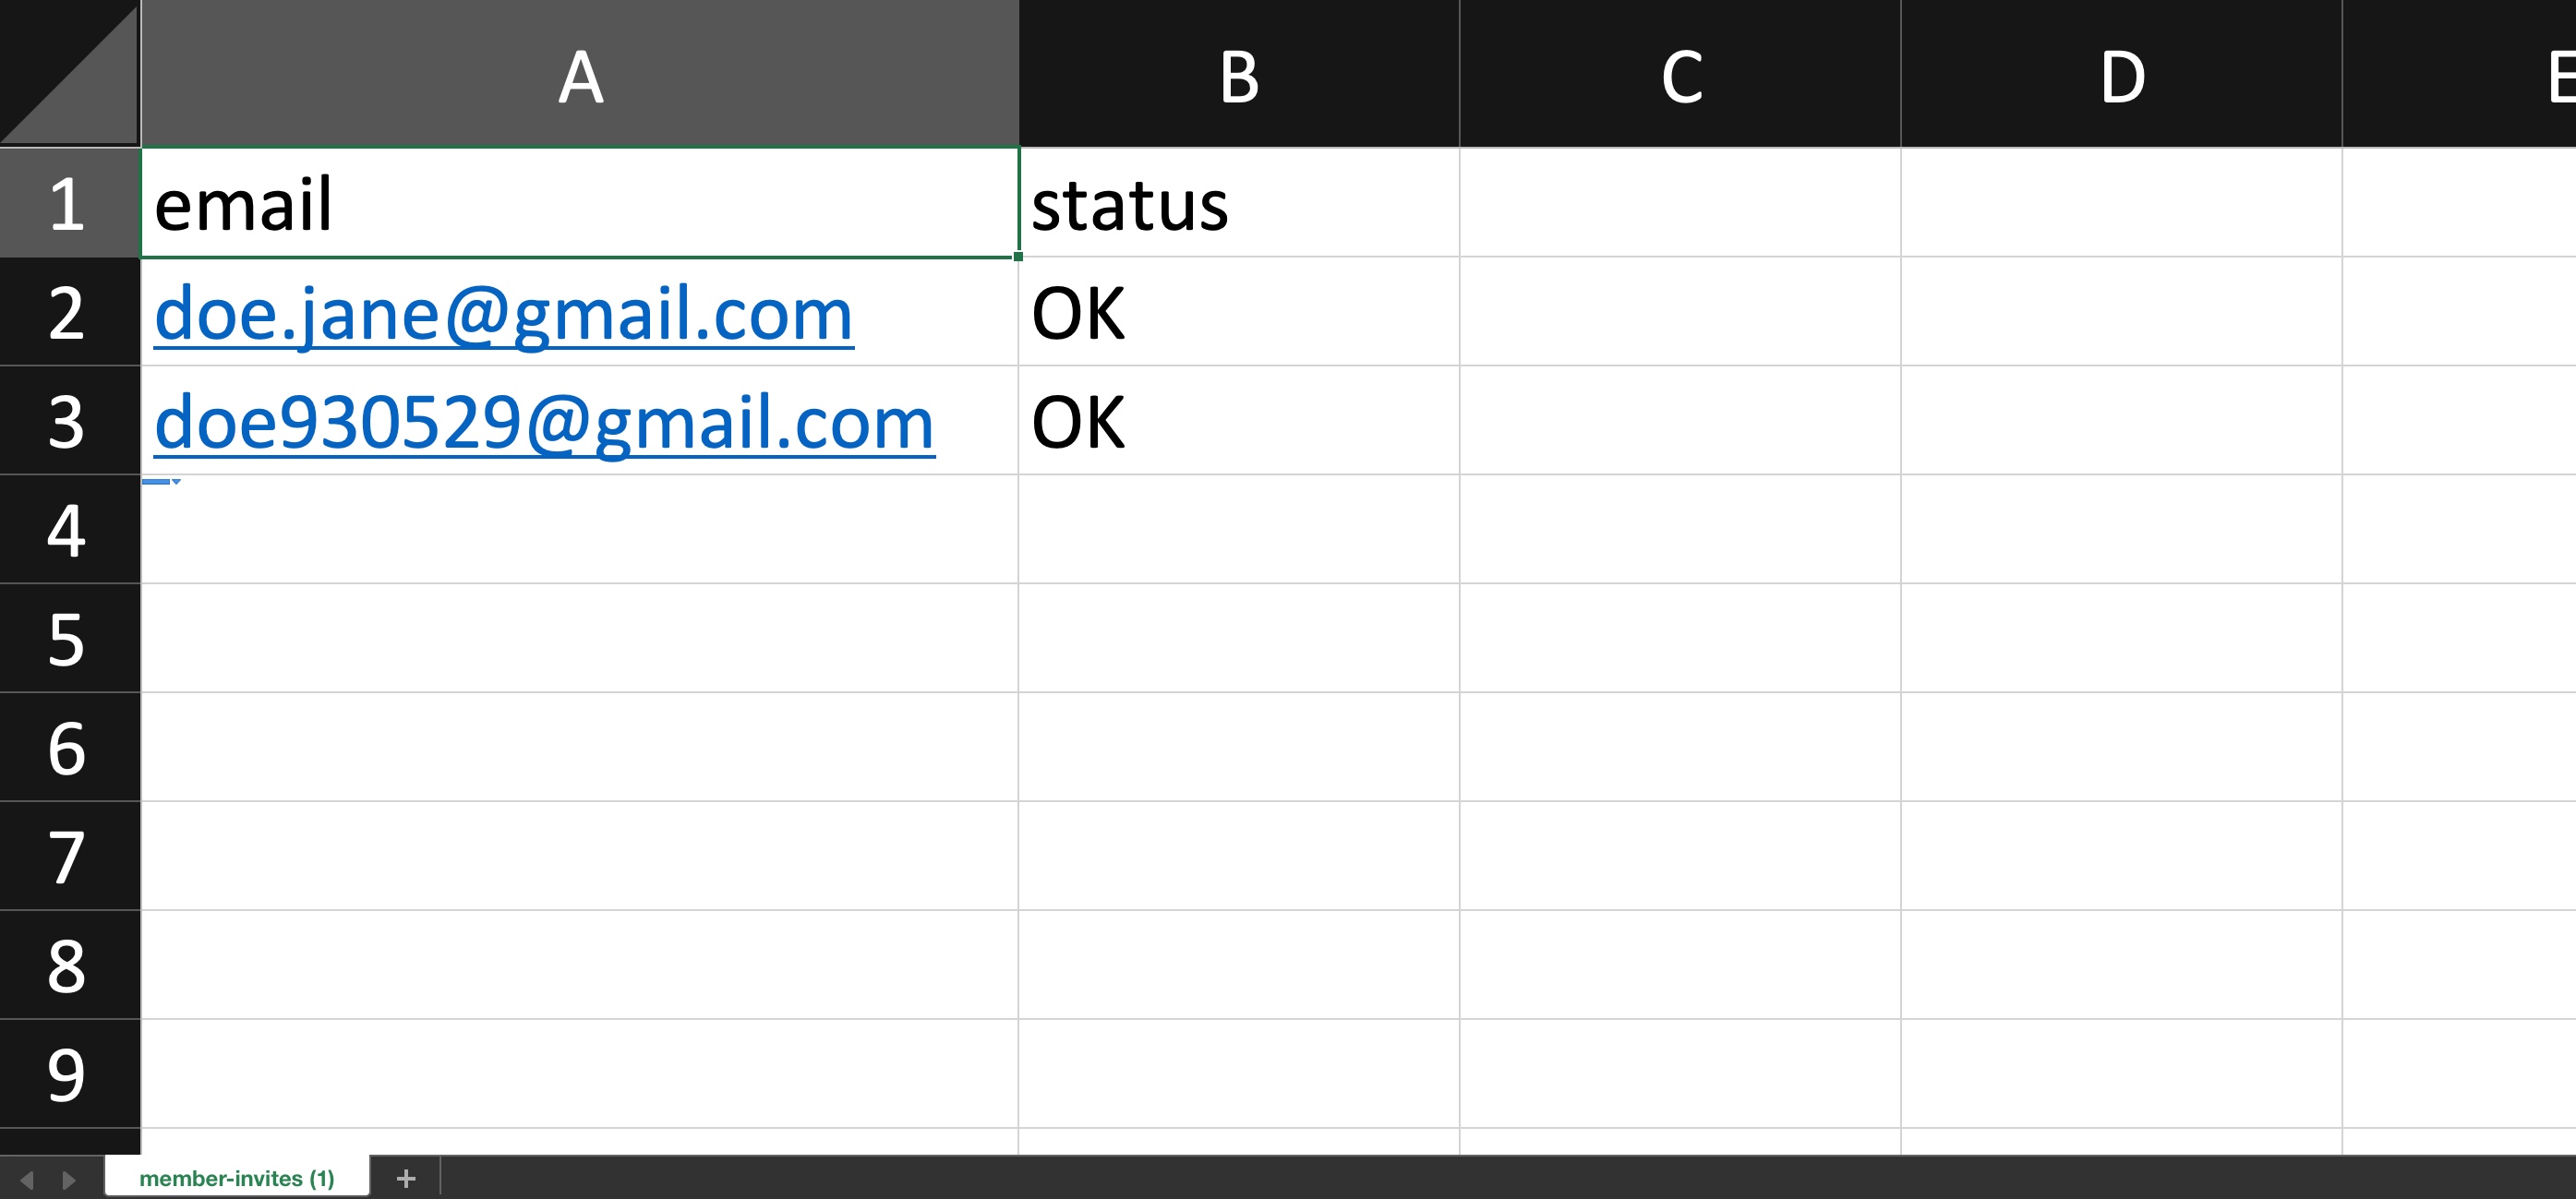The height and width of the screenshot is (1199, 2576).
Task: Add a new sheet with plus icon
Action: [405, 1179]
